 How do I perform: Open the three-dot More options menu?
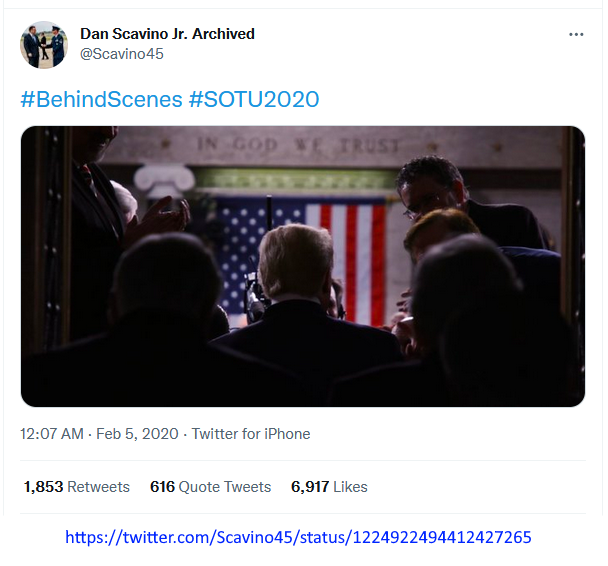576,34
